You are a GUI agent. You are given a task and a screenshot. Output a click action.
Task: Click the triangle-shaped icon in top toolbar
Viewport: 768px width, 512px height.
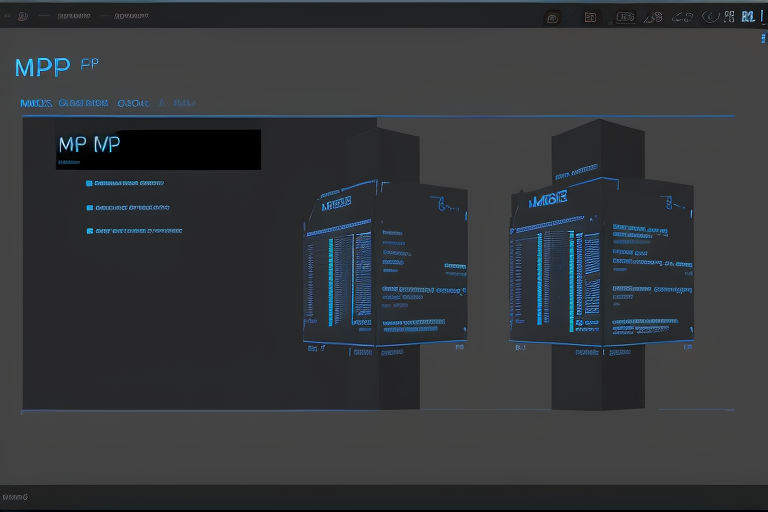coord(652,17)
